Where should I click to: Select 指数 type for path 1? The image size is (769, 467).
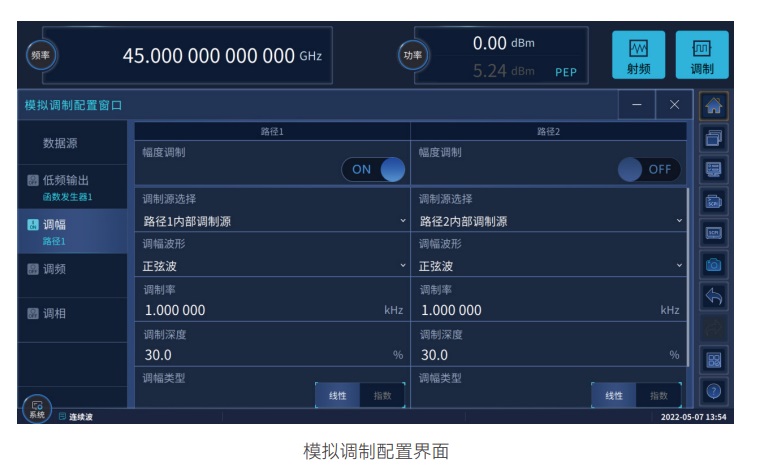tap(383, 396)
